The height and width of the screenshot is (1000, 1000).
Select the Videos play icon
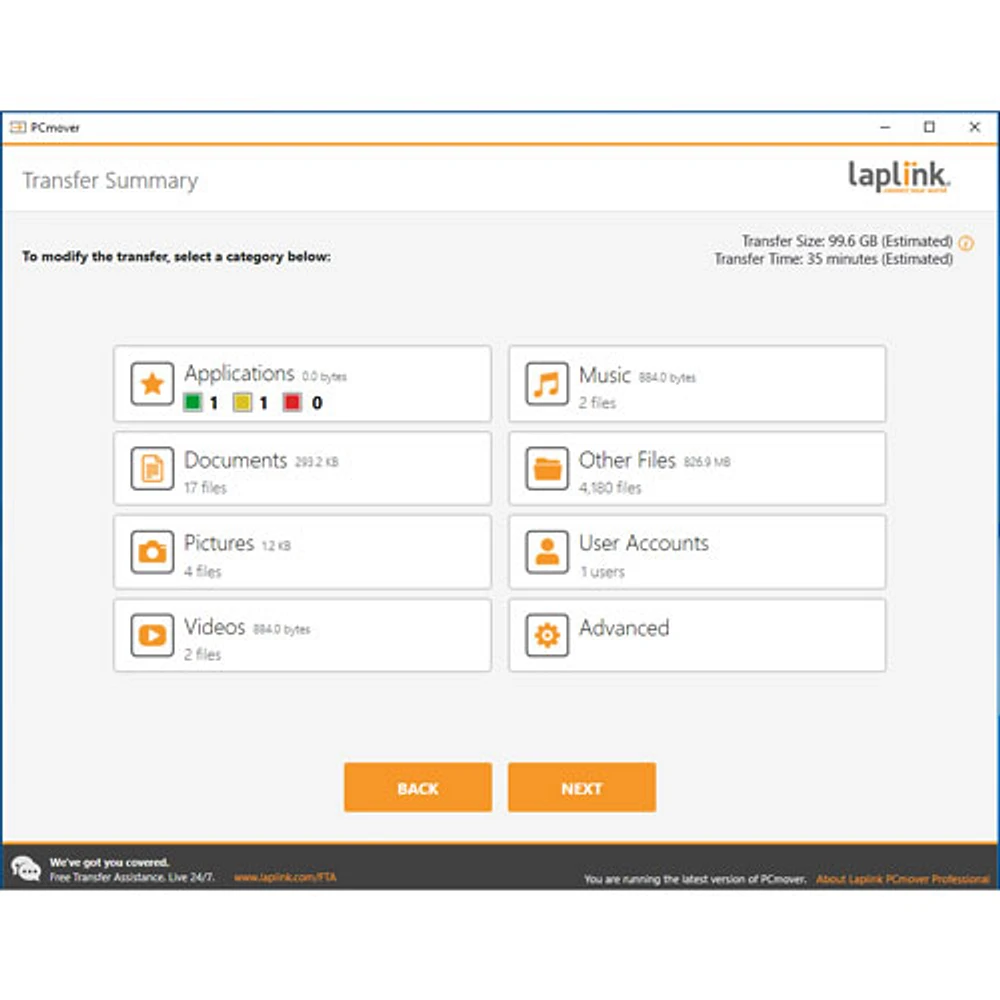pos(151,635)
